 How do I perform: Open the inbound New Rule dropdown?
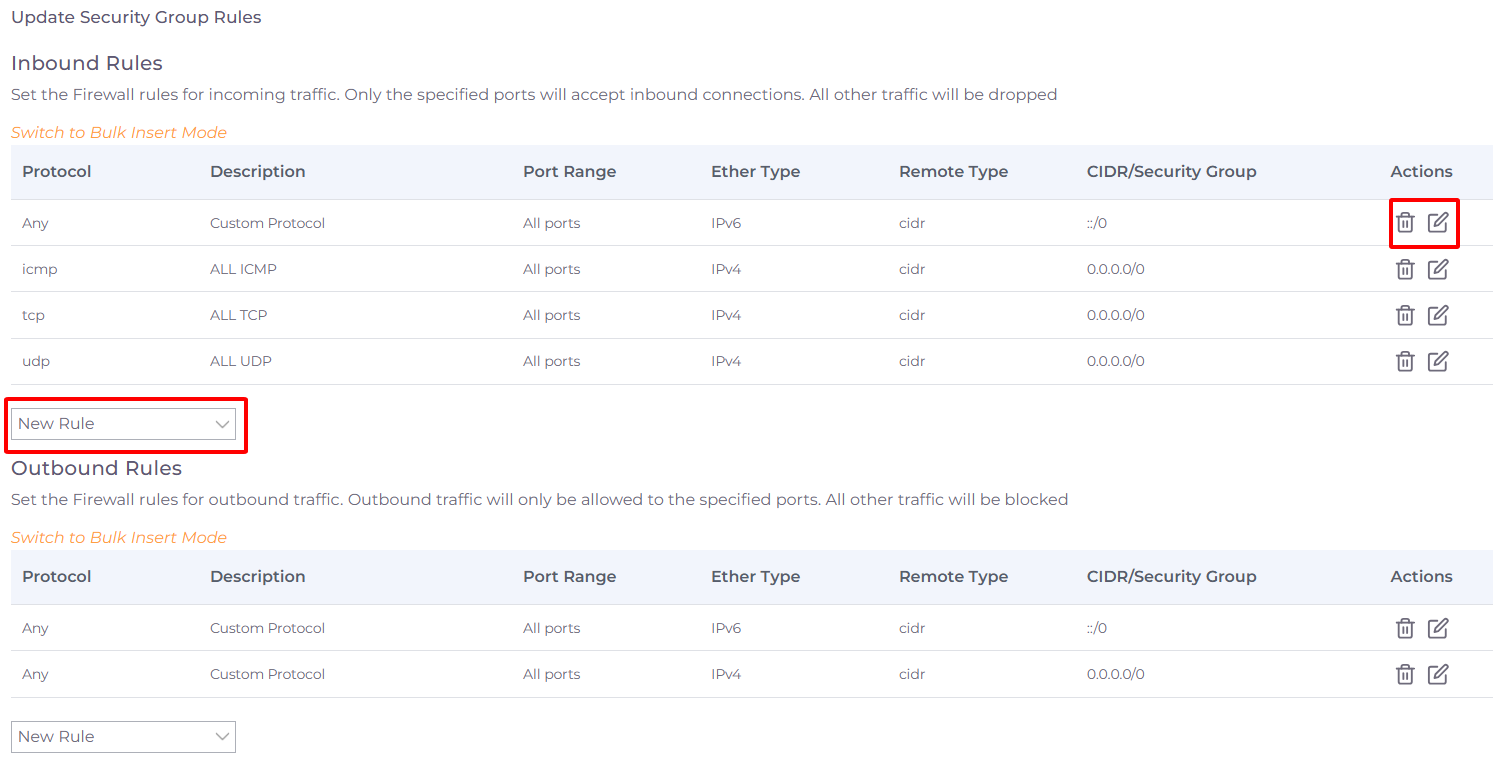123,424
